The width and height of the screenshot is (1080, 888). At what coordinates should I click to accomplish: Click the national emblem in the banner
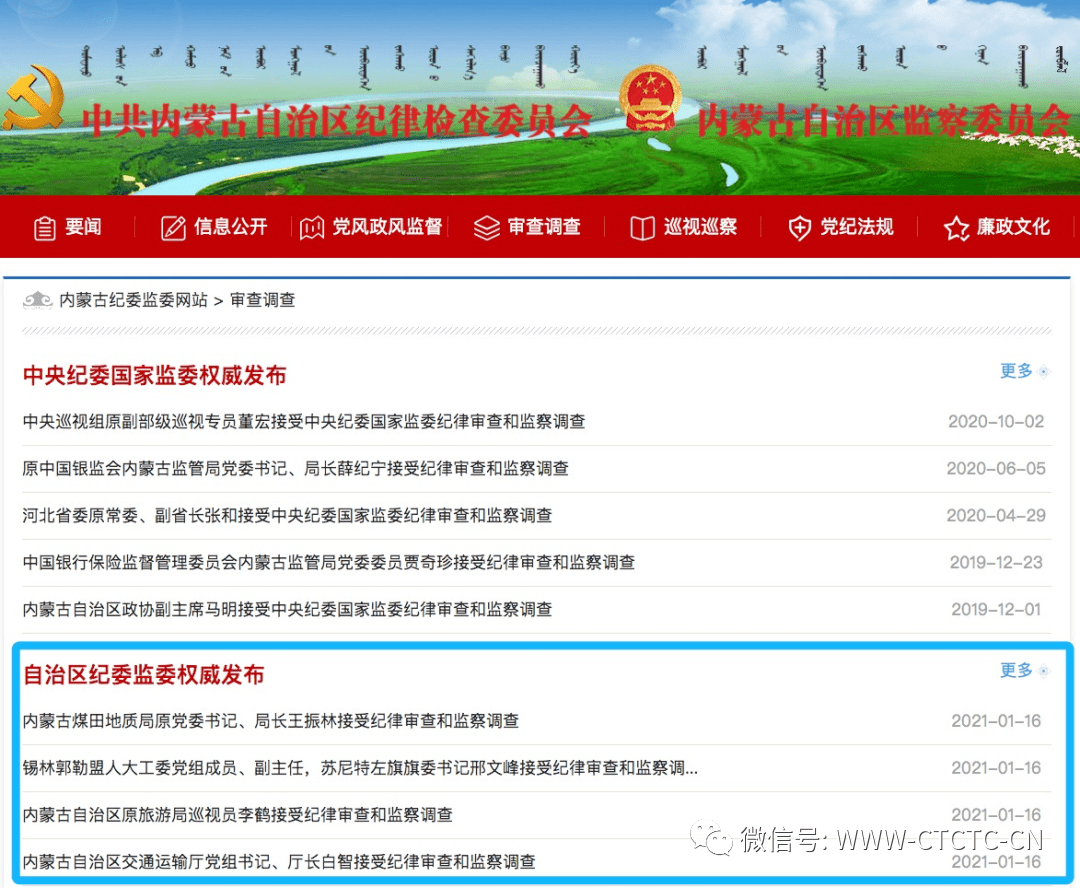point(650,99)
